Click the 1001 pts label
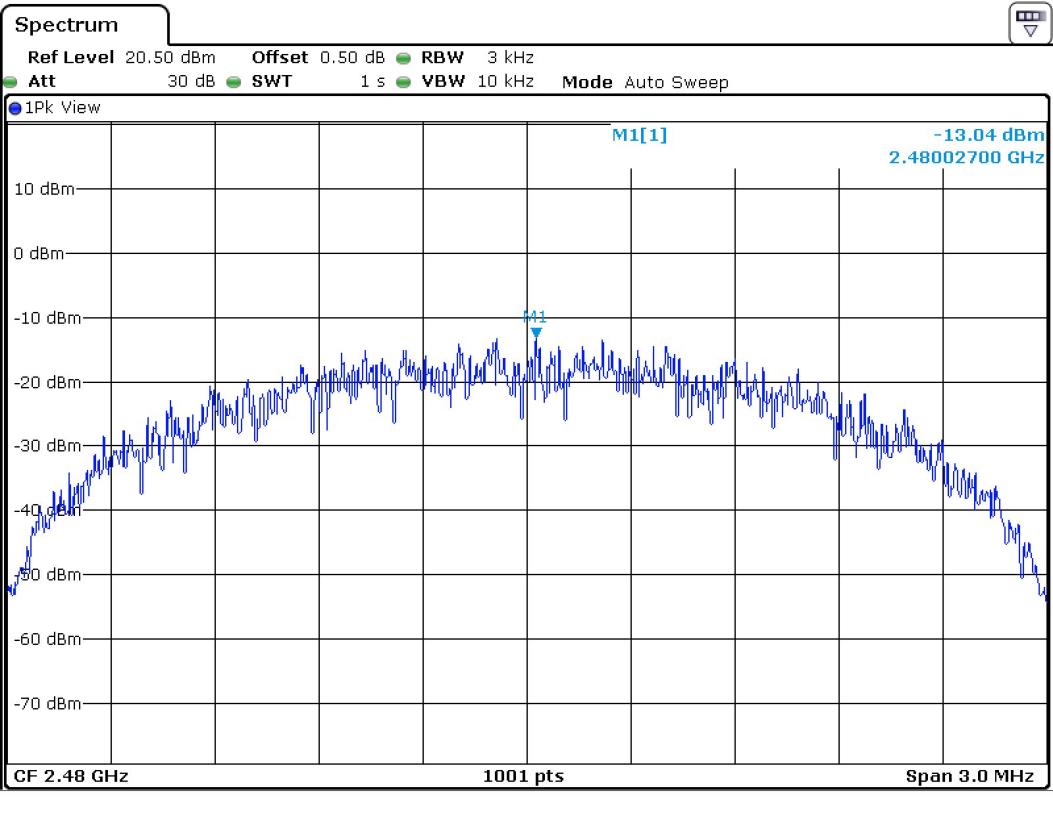The width and height of the screenshot is (1053, 820). coord(523,776)
